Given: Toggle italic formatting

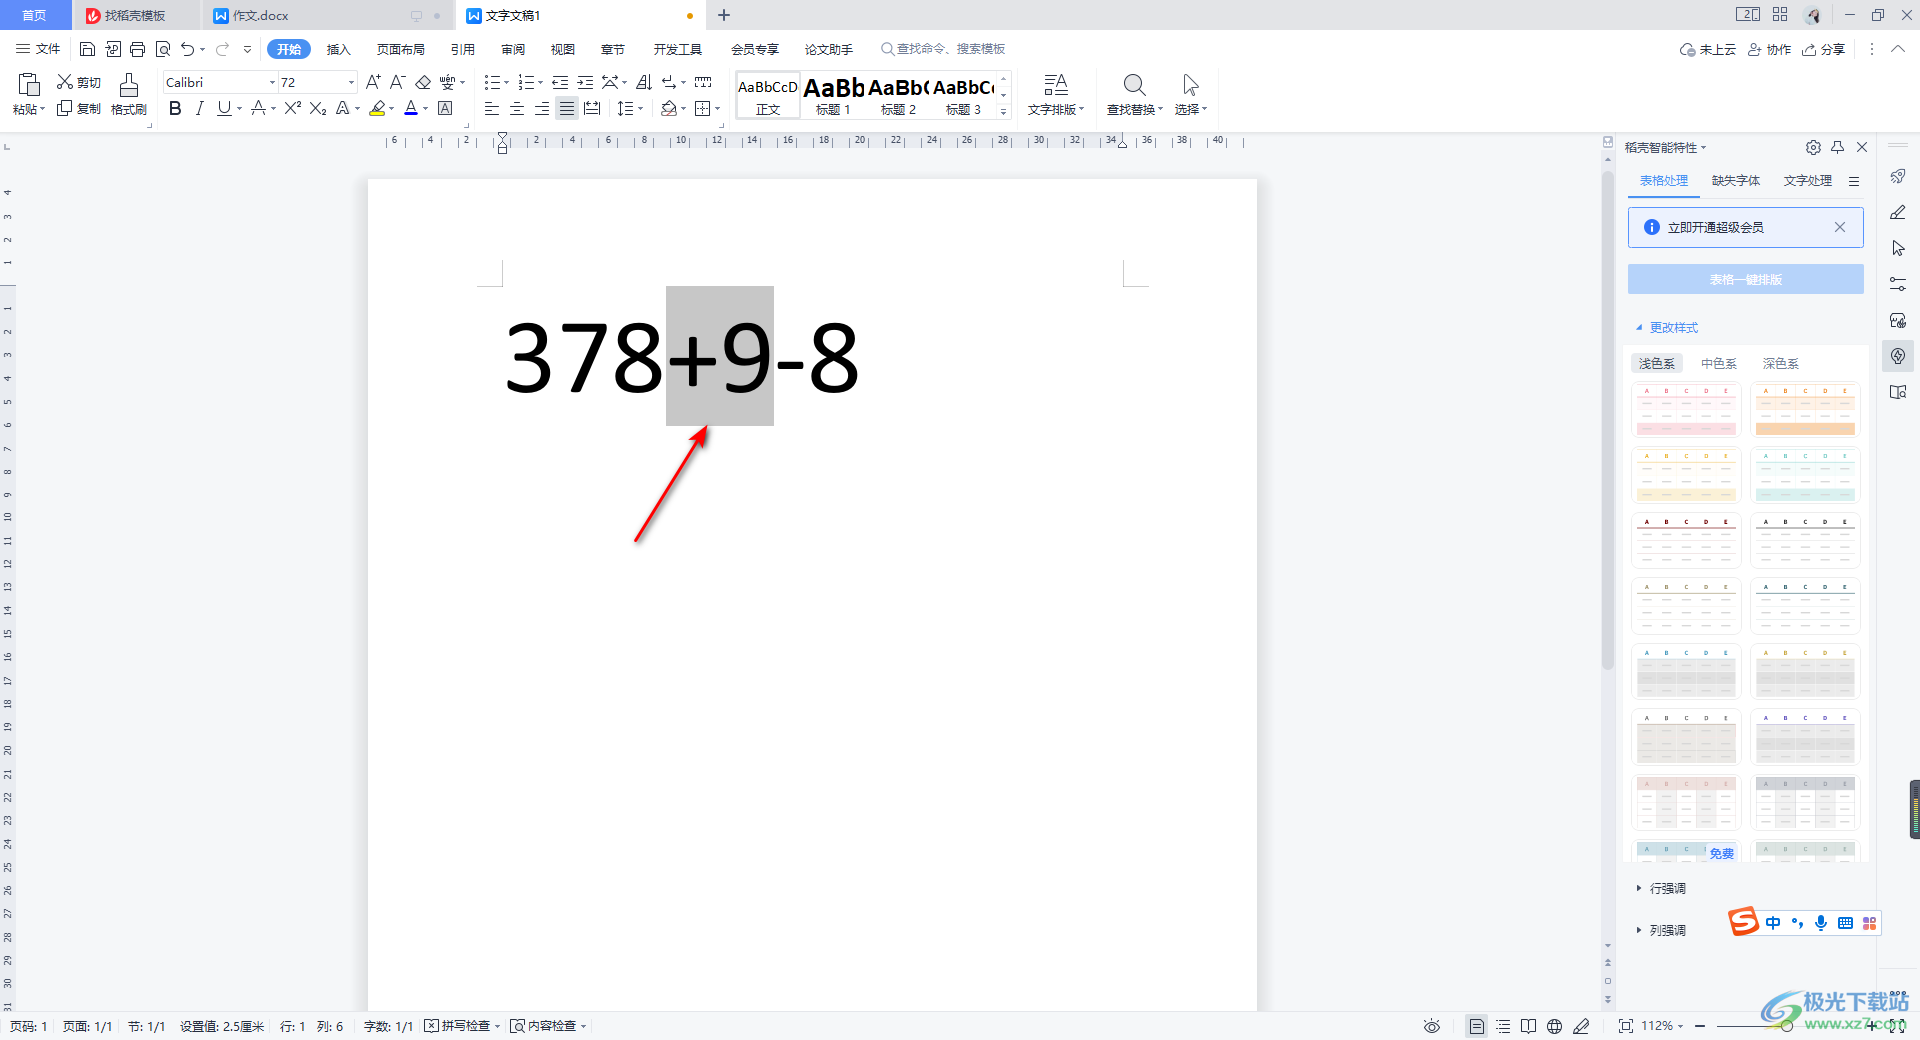Looking at the screenshot, I should coord(200,108).
